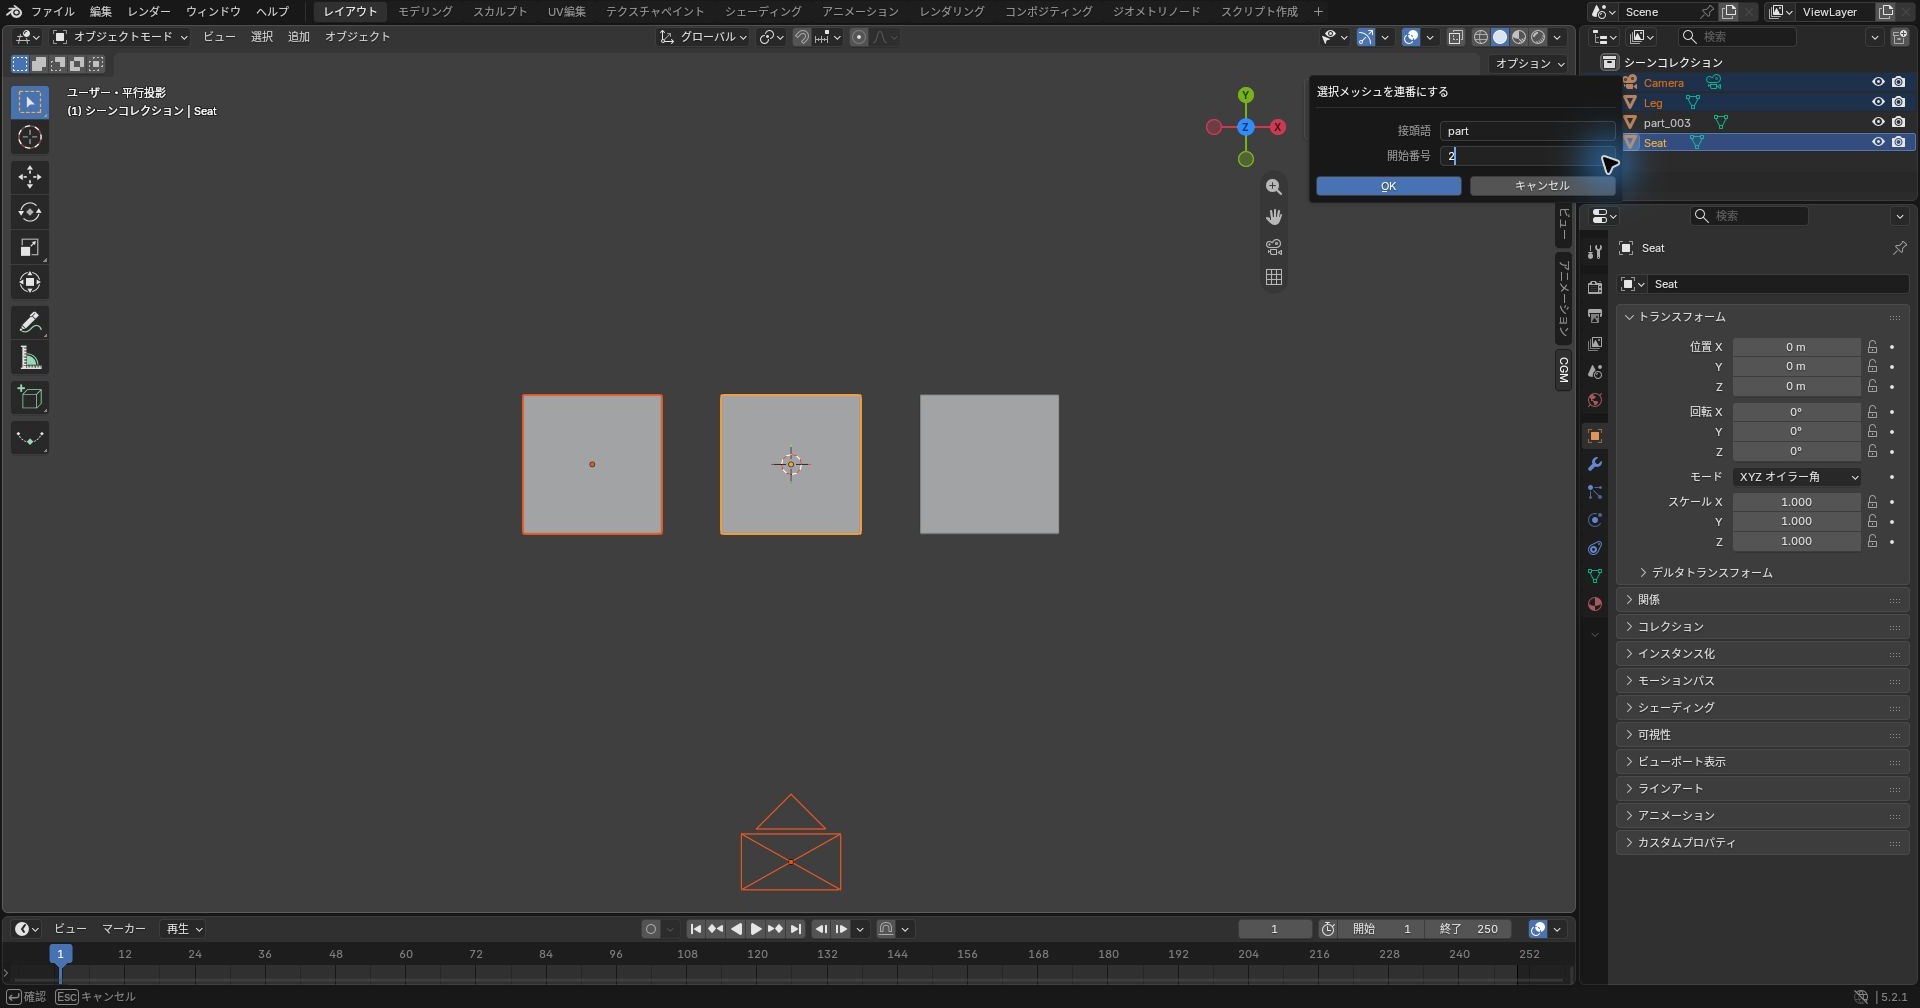Open the ファイル menu
Viewport: 1920px width, 1008px height.
52,11
